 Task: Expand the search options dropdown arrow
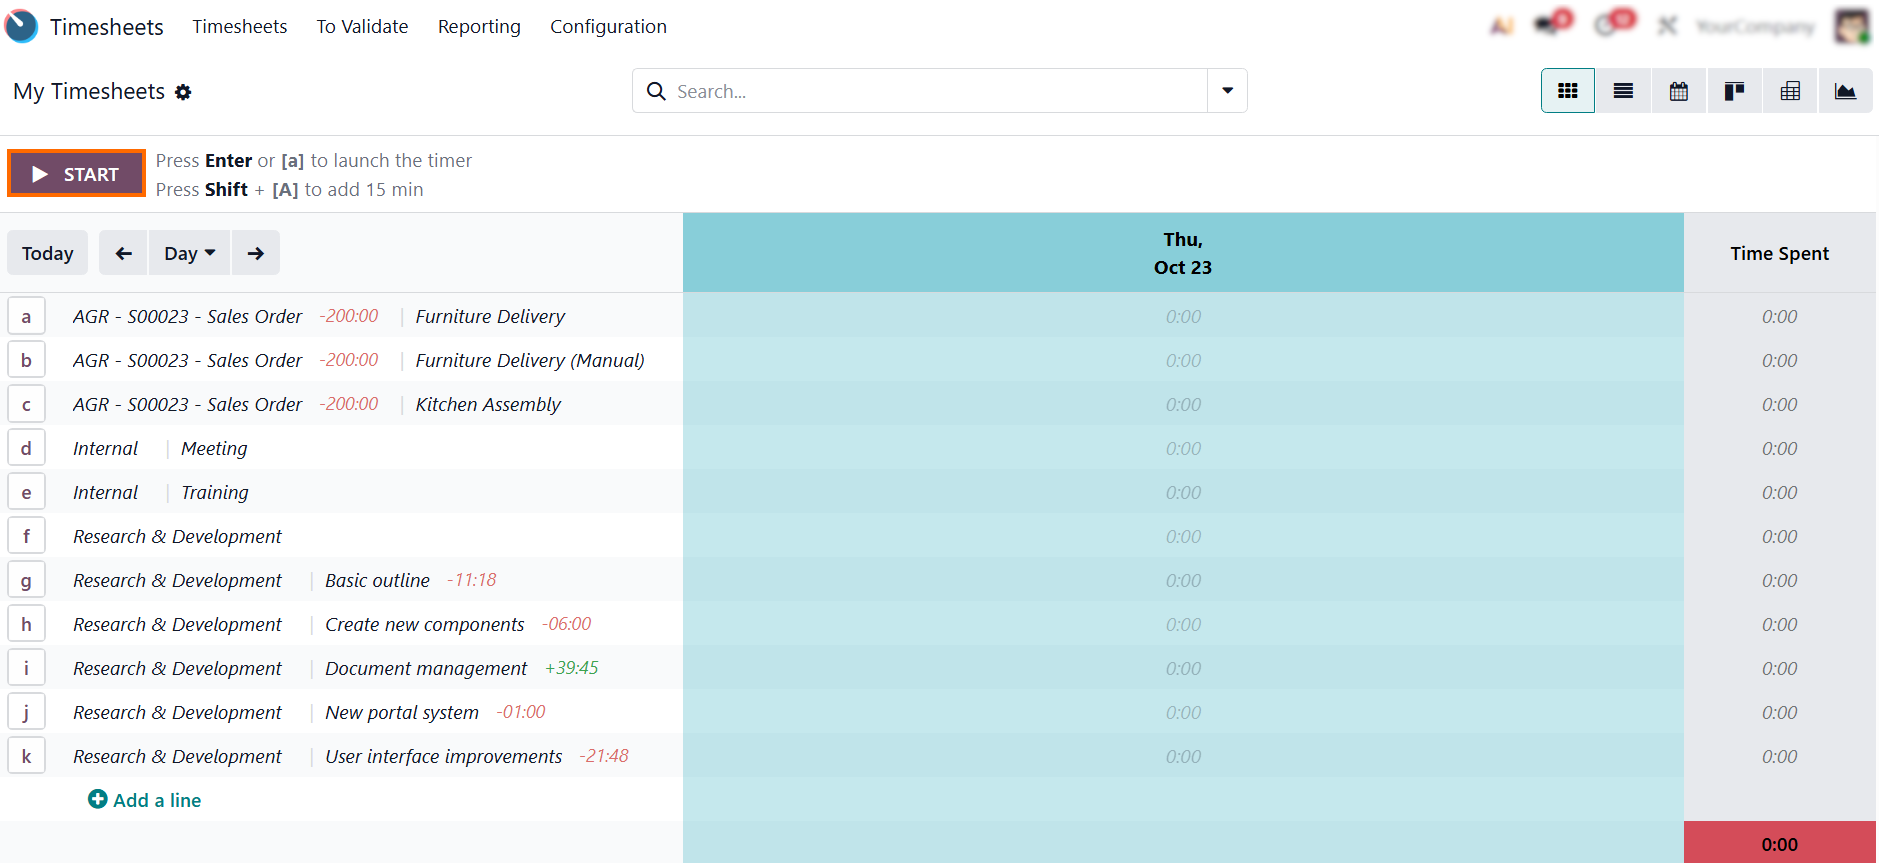pyautogui.click(x=1227, y=91)
